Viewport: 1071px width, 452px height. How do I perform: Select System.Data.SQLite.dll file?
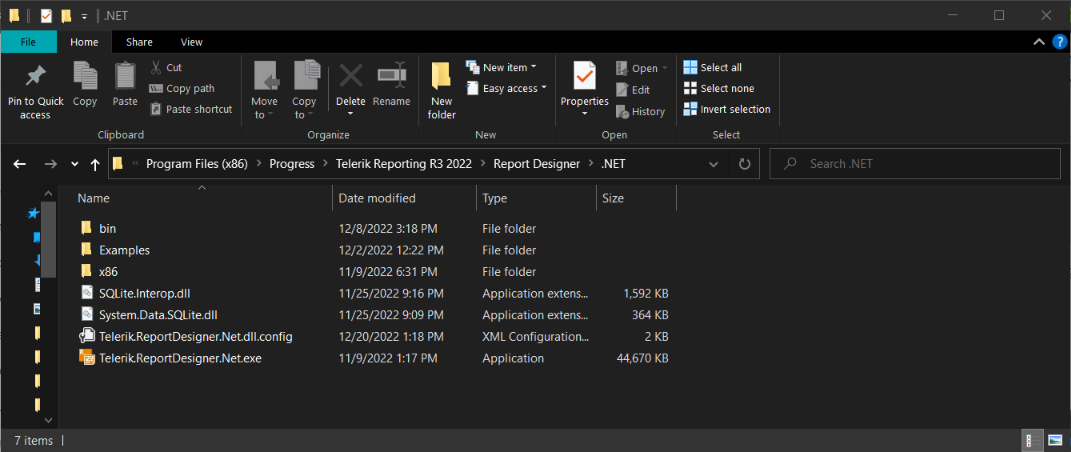158,315
